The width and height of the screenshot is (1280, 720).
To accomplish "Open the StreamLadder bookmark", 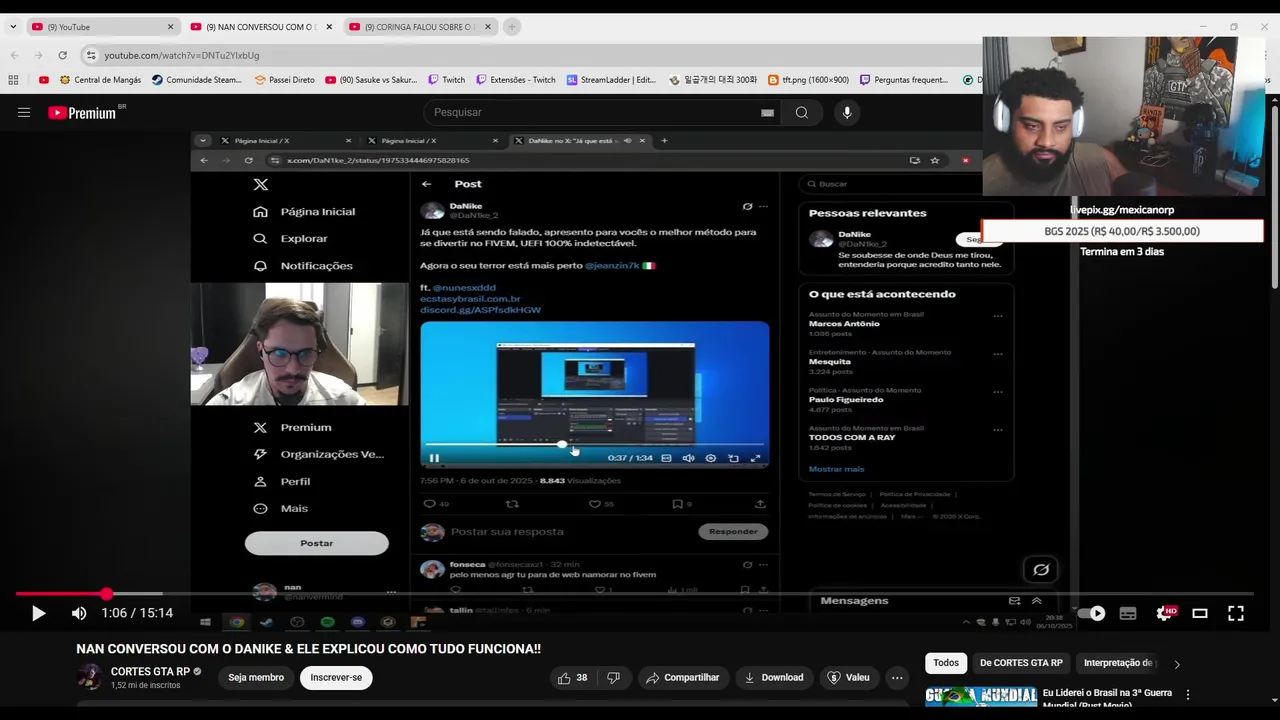I will pos(611,80).
